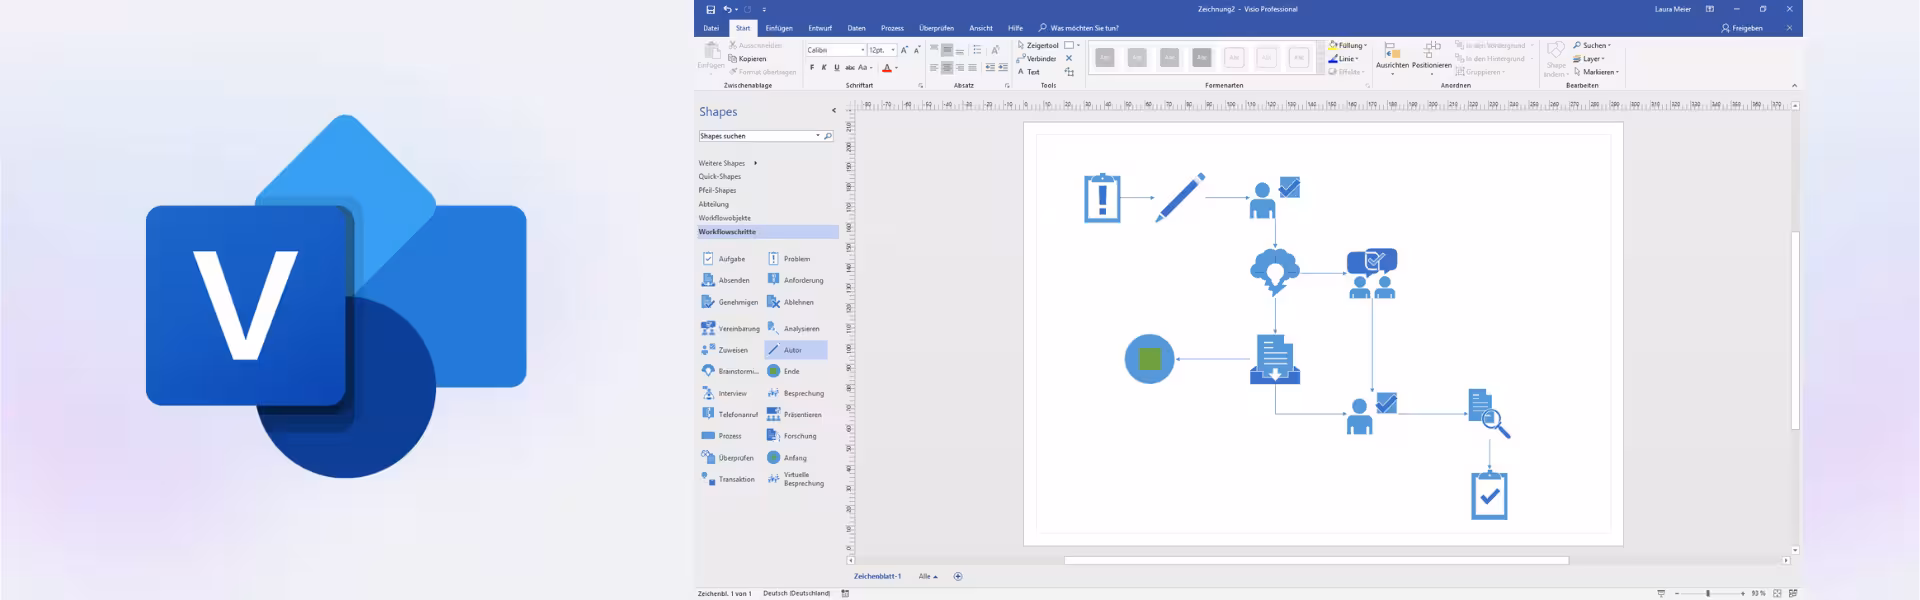Switch to the Daten tab
1920x600 pixels.
(856, 28)
